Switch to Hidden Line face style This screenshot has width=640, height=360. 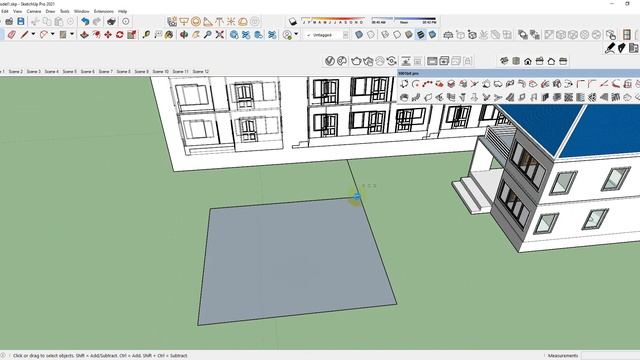coord(397,35)
